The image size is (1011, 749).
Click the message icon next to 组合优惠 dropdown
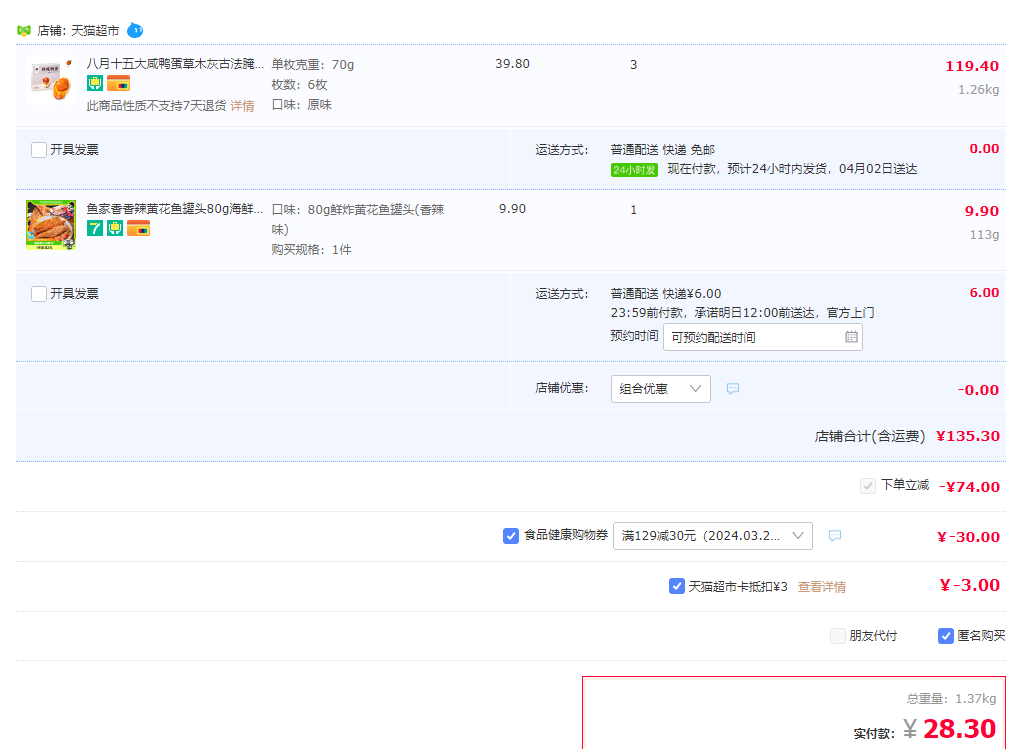(x=733, y=389)
